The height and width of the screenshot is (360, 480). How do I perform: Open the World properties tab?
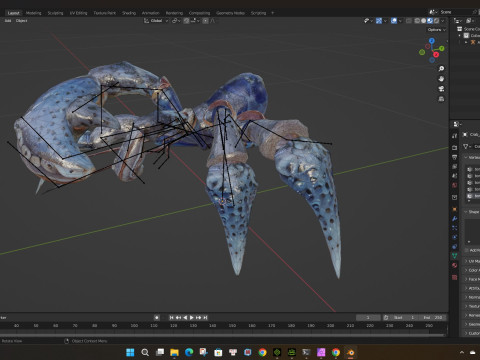454,185
